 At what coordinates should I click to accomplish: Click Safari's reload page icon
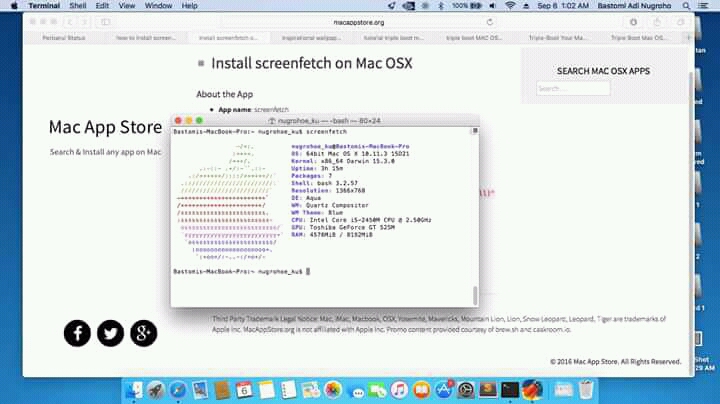[x=490, y=22]
